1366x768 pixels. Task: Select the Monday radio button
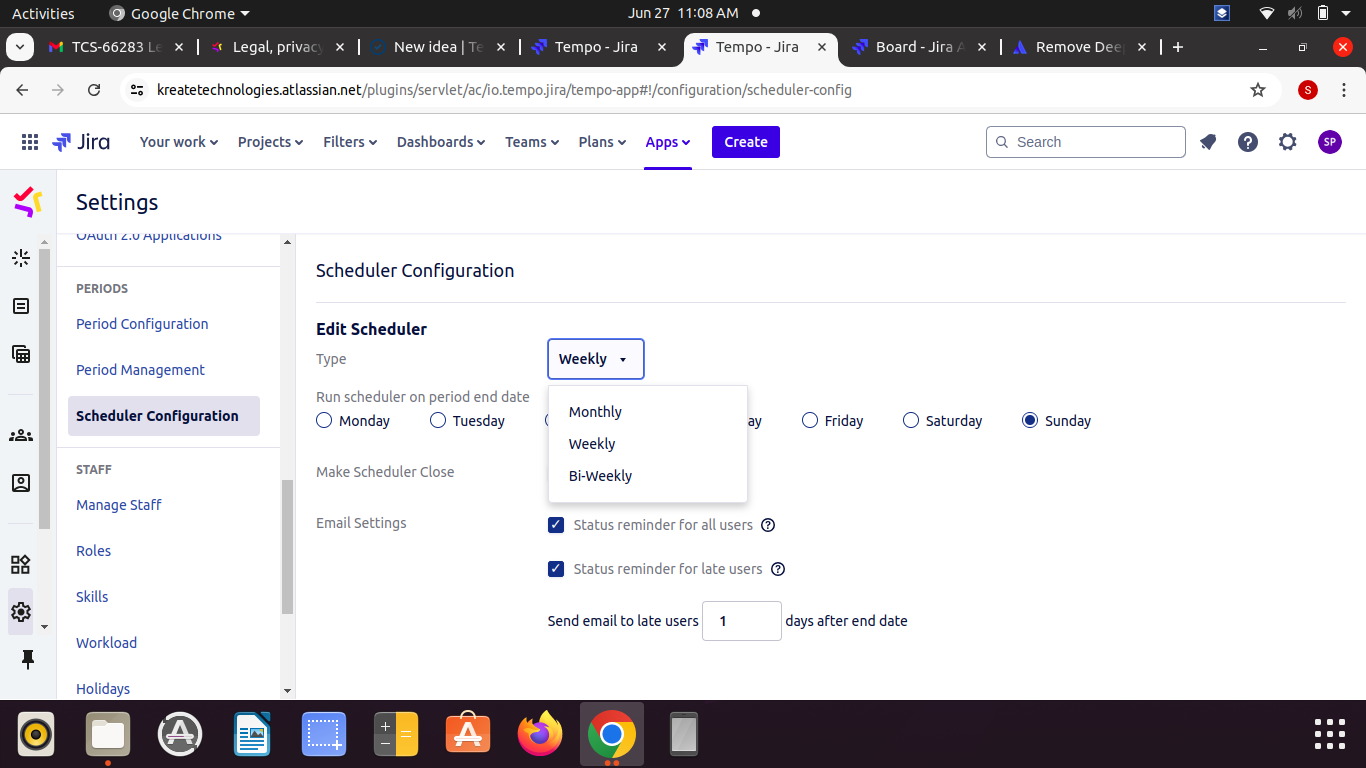click(x=324, y=421)
